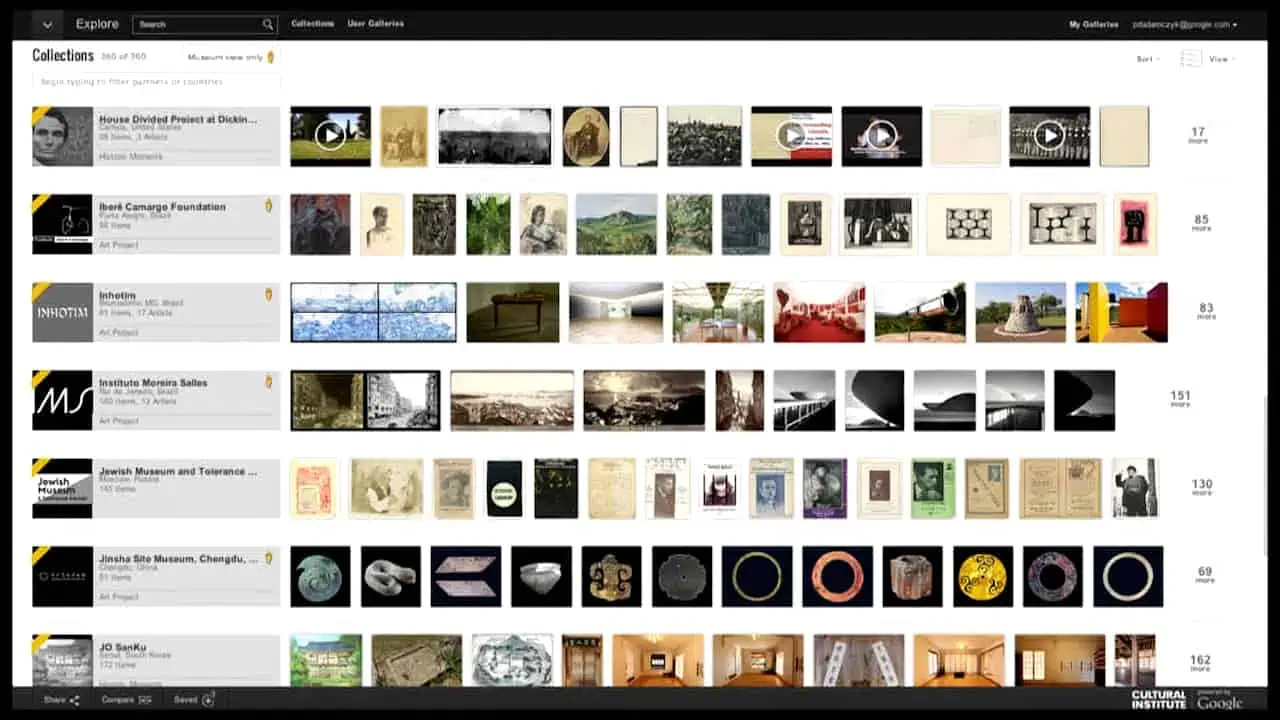Open the Iberê Camargo Foundation collection title
Image resolution: width=1280 pixels, height=720 pixels.
[x=163, y=207]
